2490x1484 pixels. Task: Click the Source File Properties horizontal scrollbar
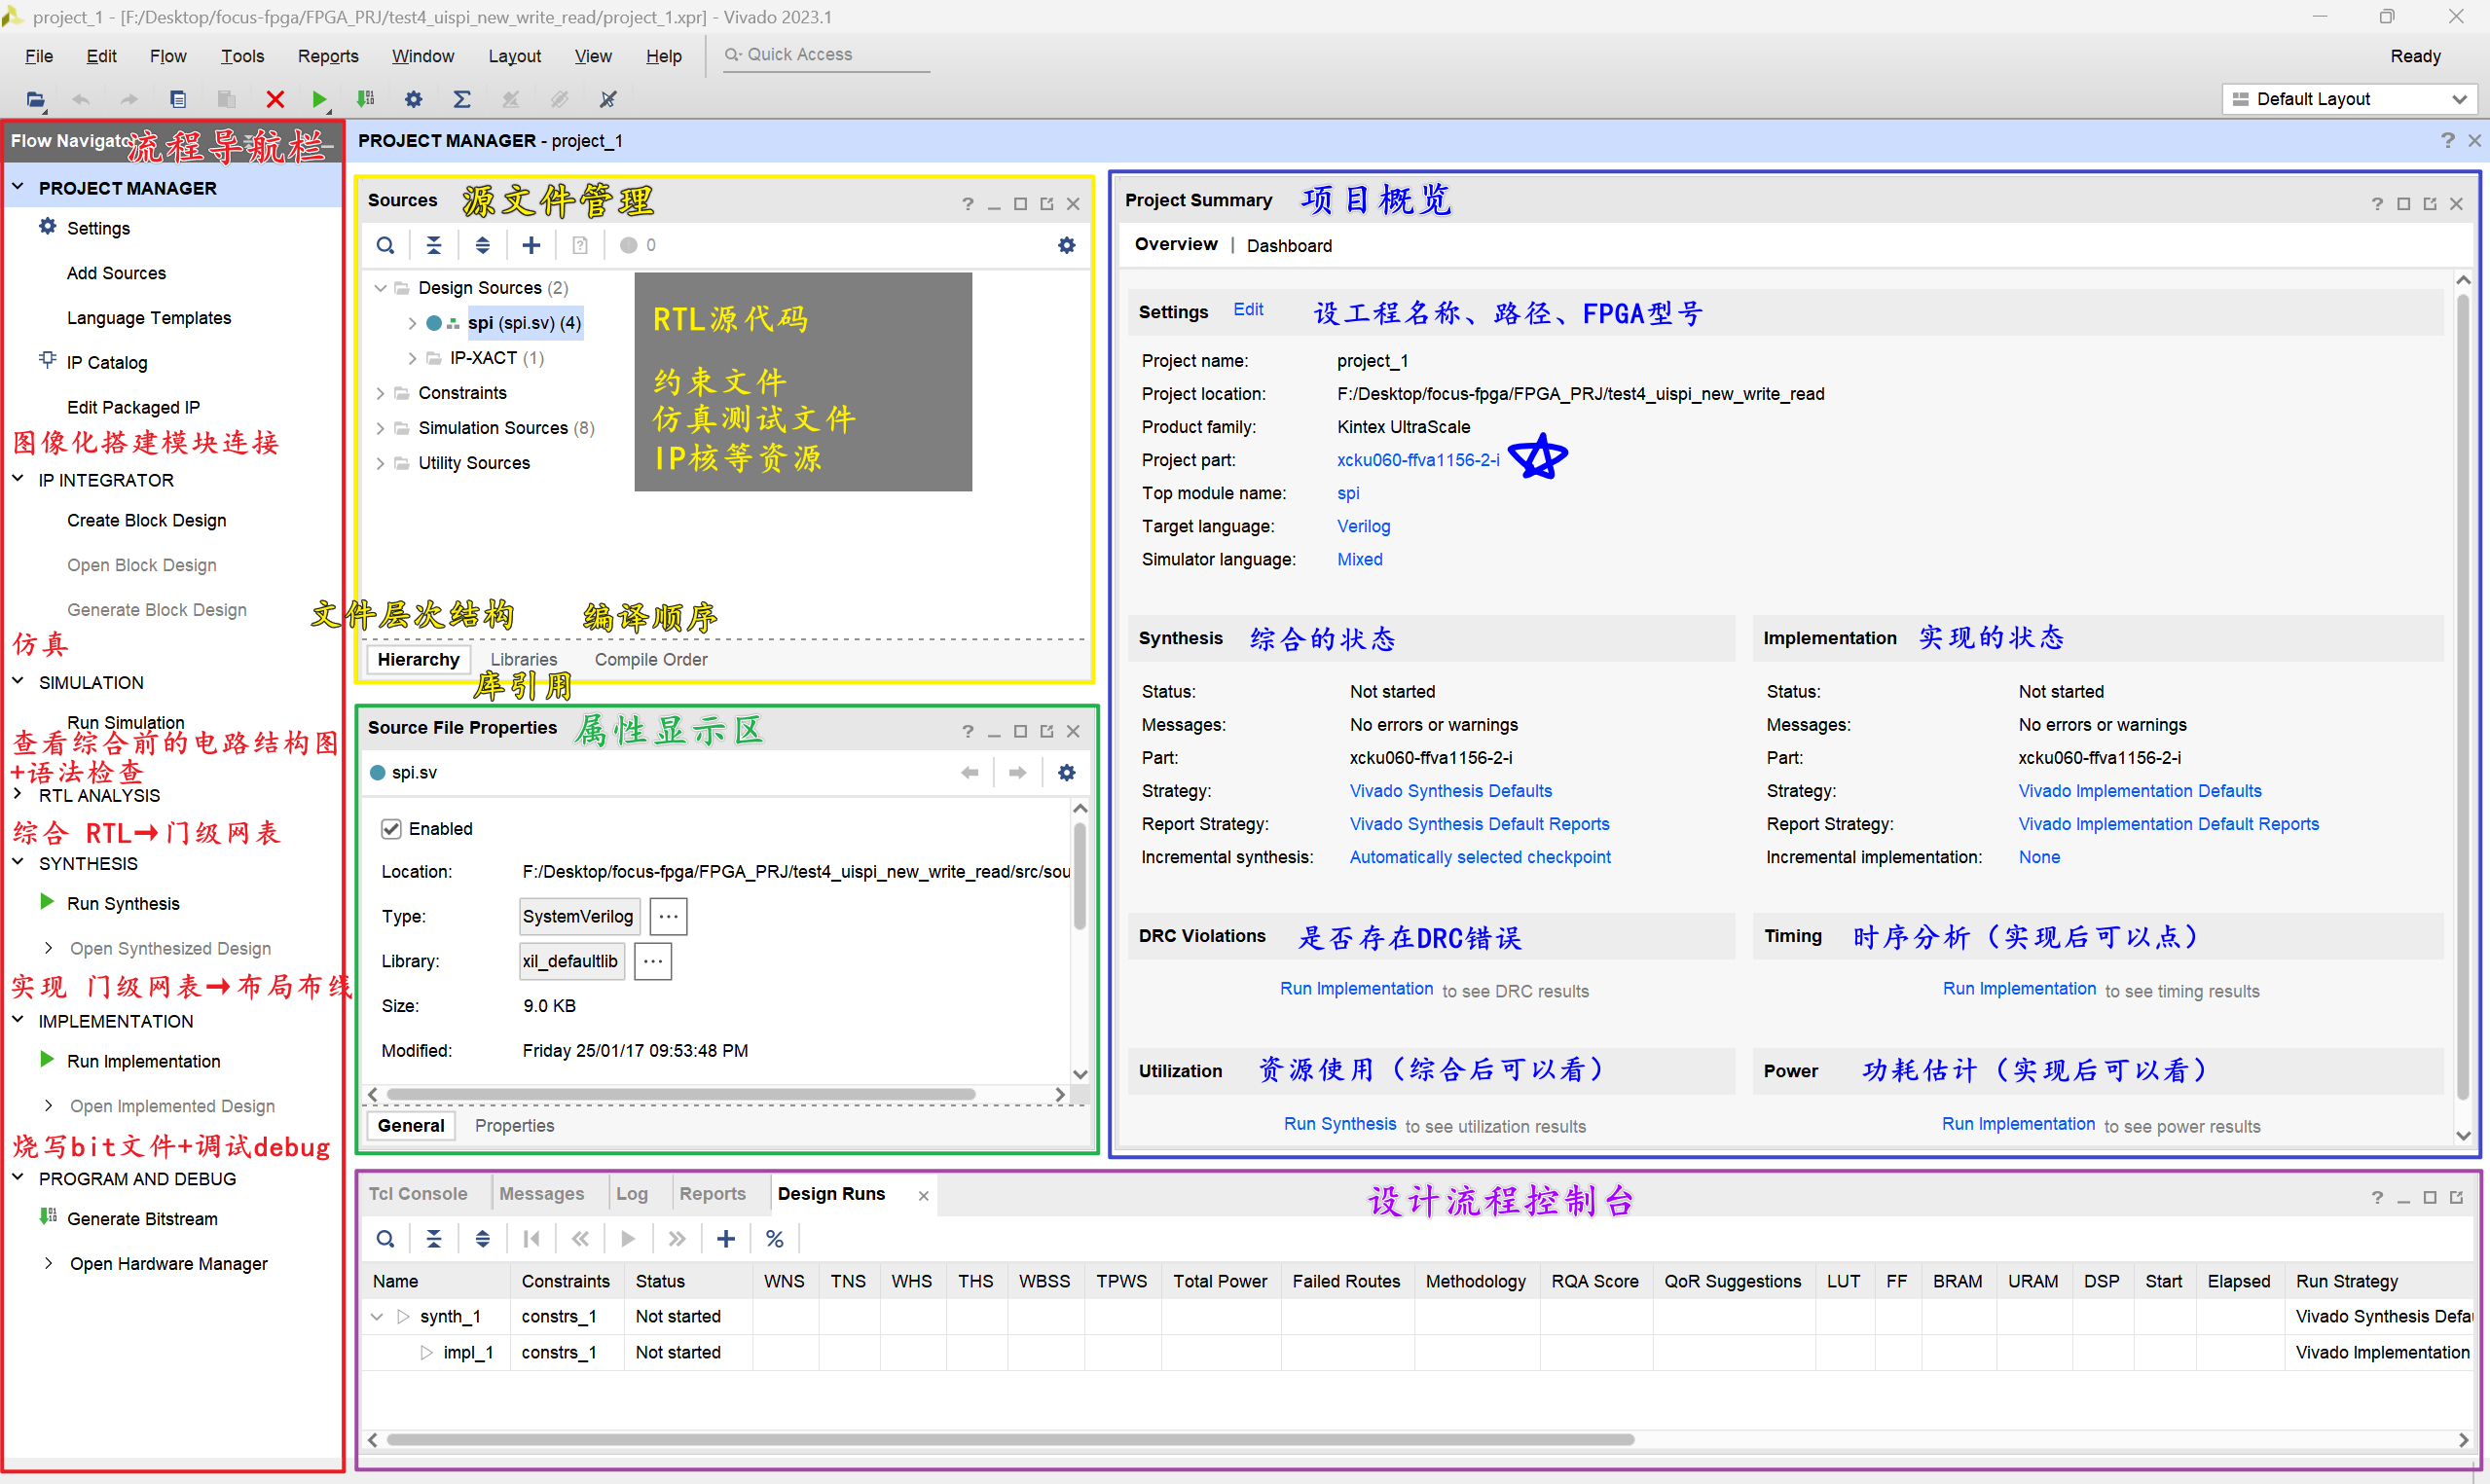pos(681,1095)
